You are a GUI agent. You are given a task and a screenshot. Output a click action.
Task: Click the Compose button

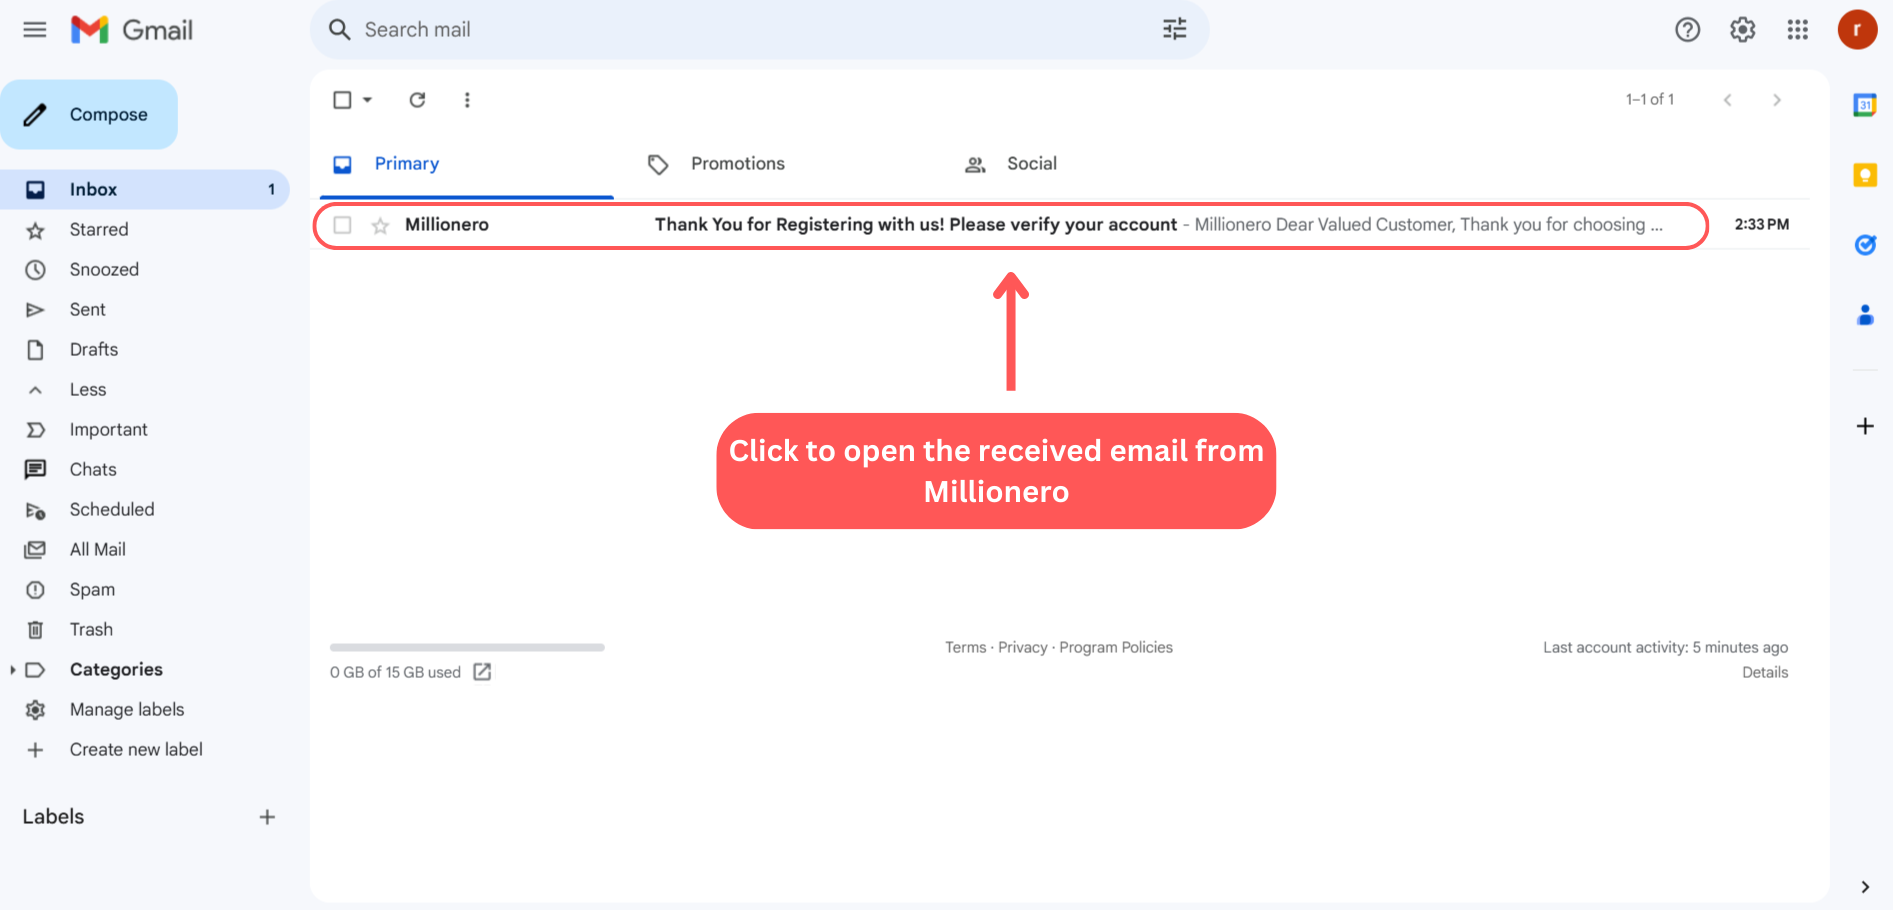[x=90, y=115]
